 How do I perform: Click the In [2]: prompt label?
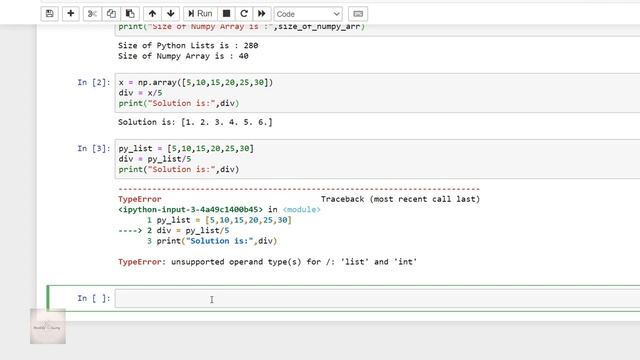tap(94, 82)
